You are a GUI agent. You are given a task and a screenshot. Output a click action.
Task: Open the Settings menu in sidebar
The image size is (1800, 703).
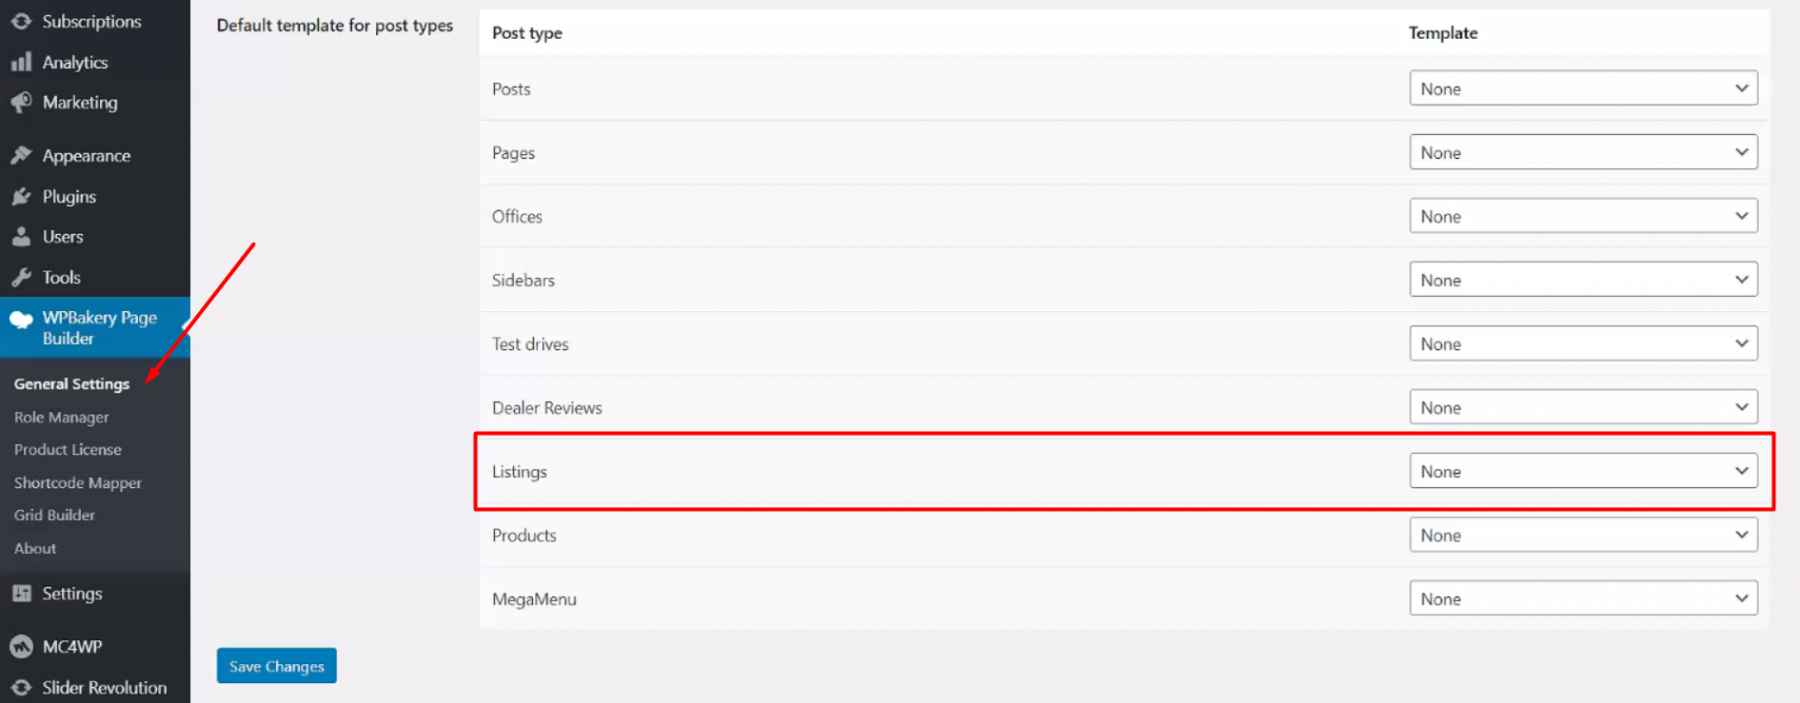coord(71,593)
